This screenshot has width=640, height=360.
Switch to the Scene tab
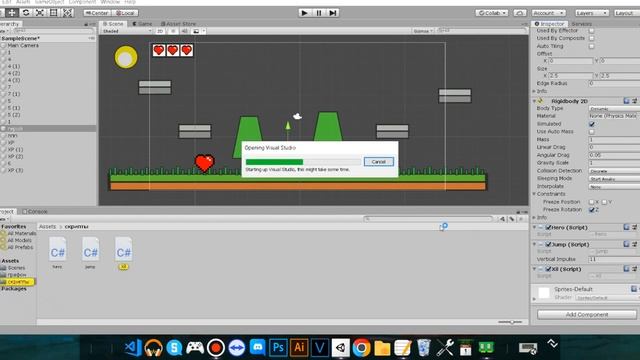113,24
